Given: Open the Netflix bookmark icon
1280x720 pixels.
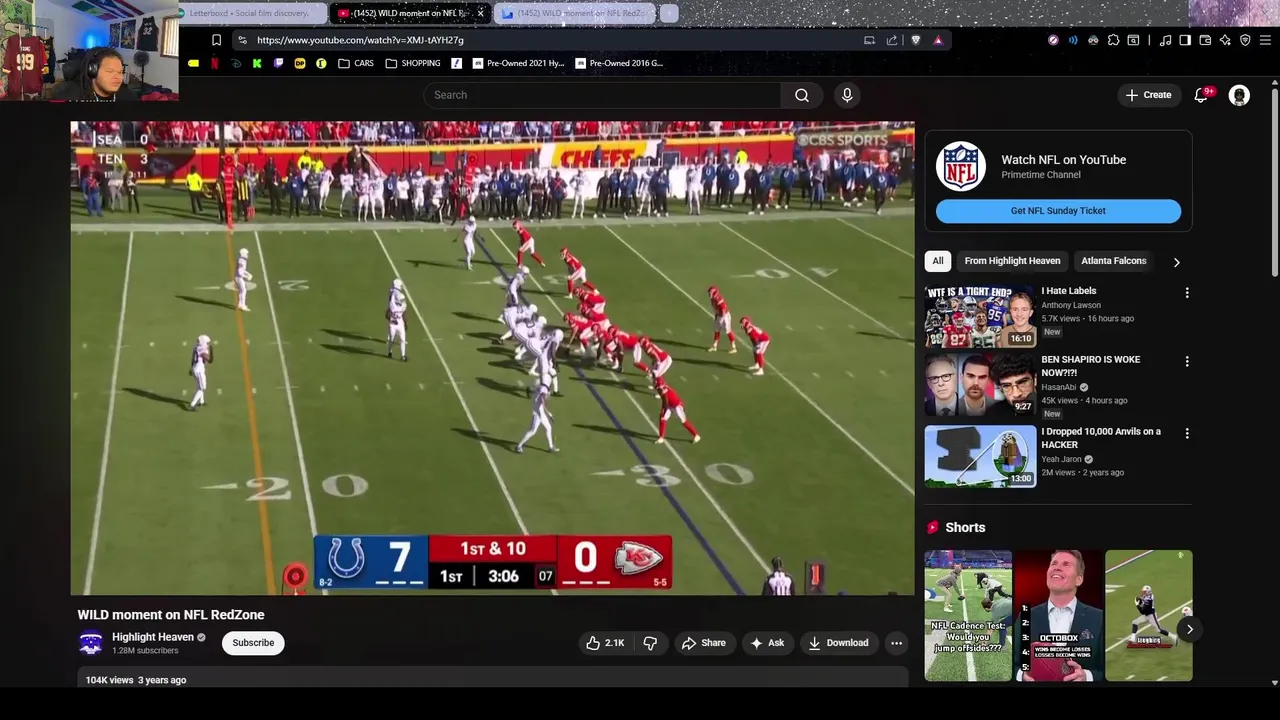Looking at the screenshot, I should 214,63.
